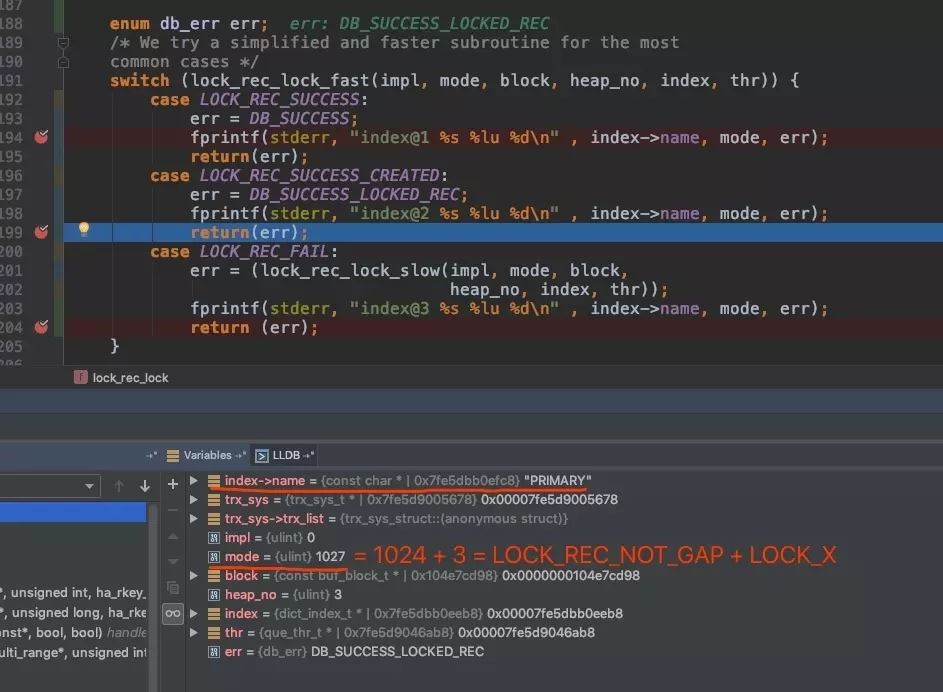
Task: Expand the index->name variable node
Action: (x=195, y=481)
